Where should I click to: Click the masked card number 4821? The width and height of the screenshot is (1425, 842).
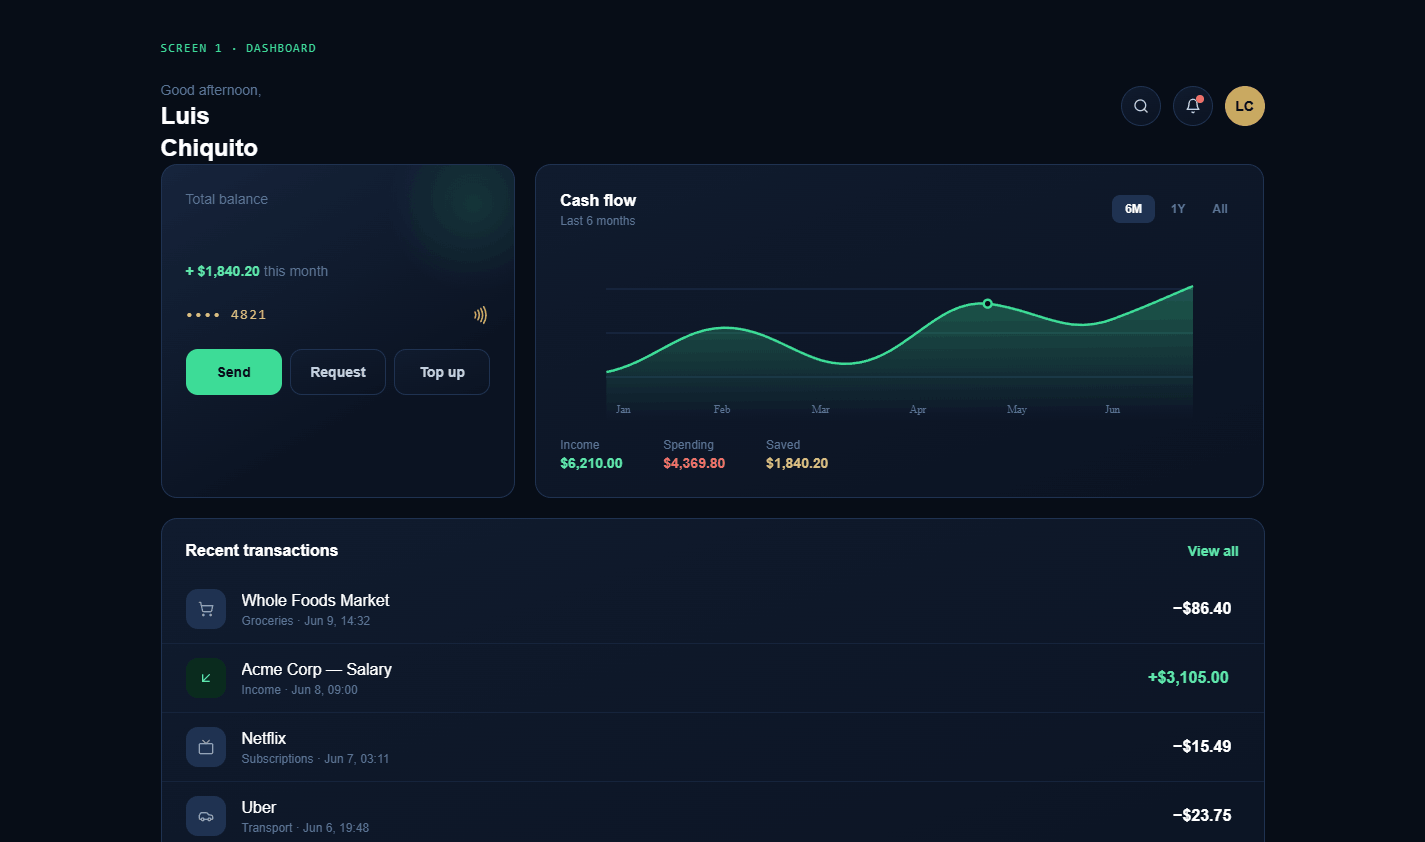point(226,315)
